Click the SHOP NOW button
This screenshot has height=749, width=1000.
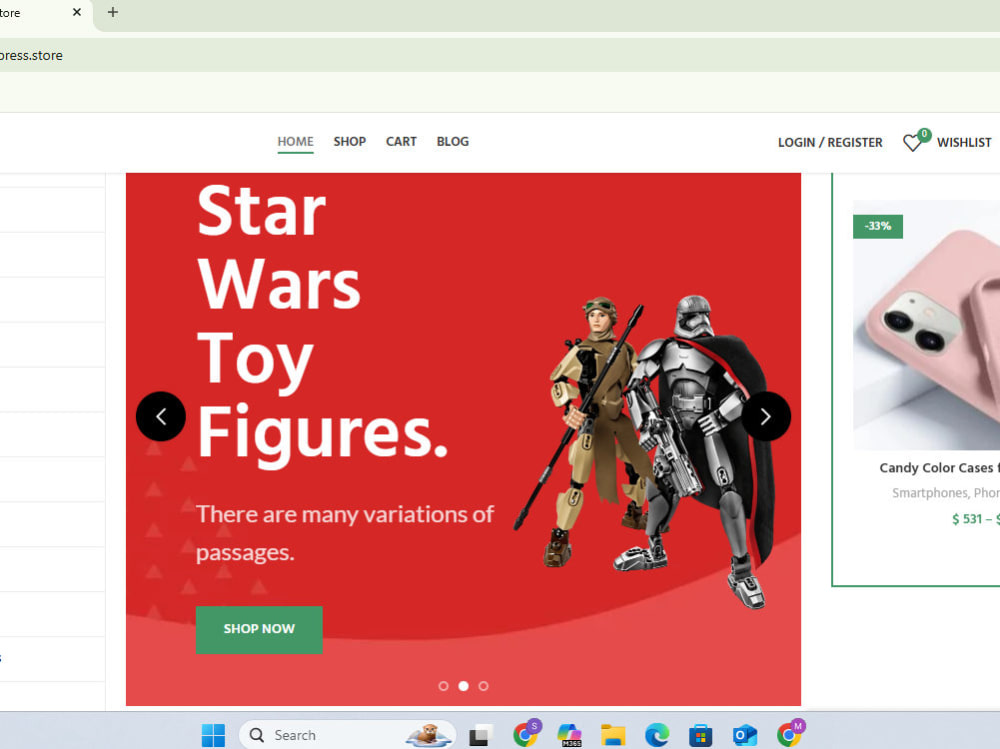(x=259, y=629)
